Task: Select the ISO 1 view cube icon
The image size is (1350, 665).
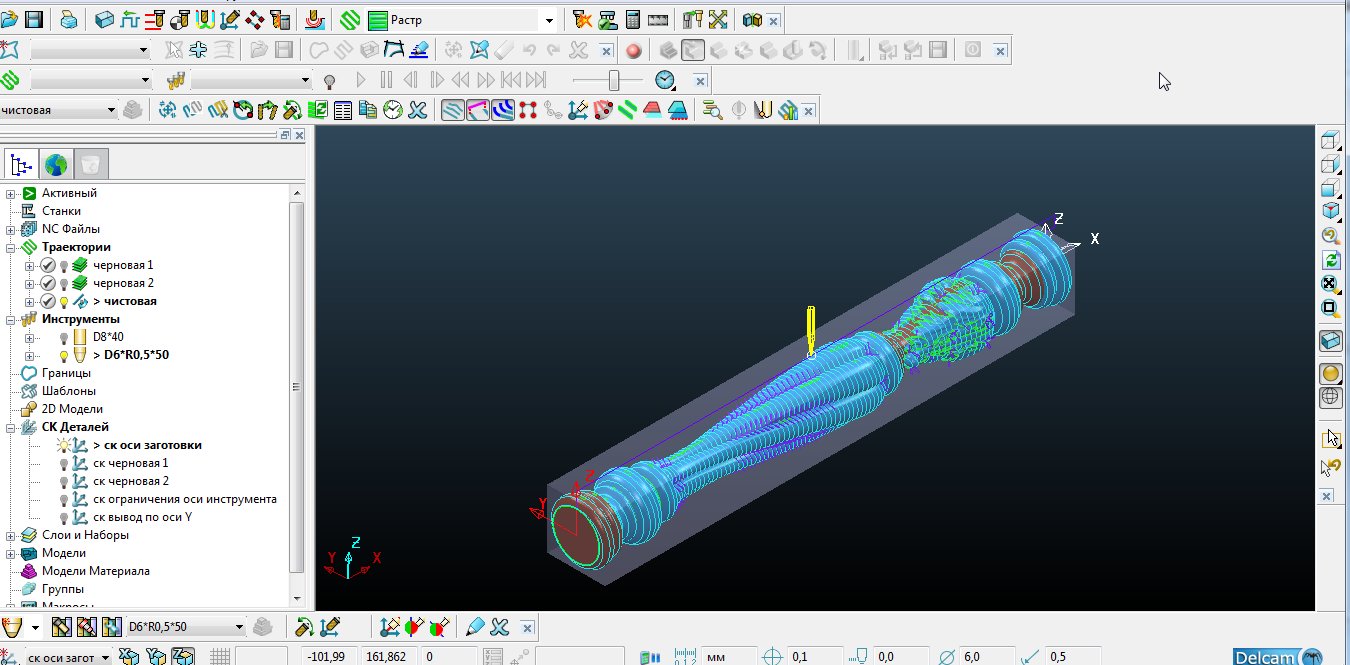Action: click(1330, 211)
